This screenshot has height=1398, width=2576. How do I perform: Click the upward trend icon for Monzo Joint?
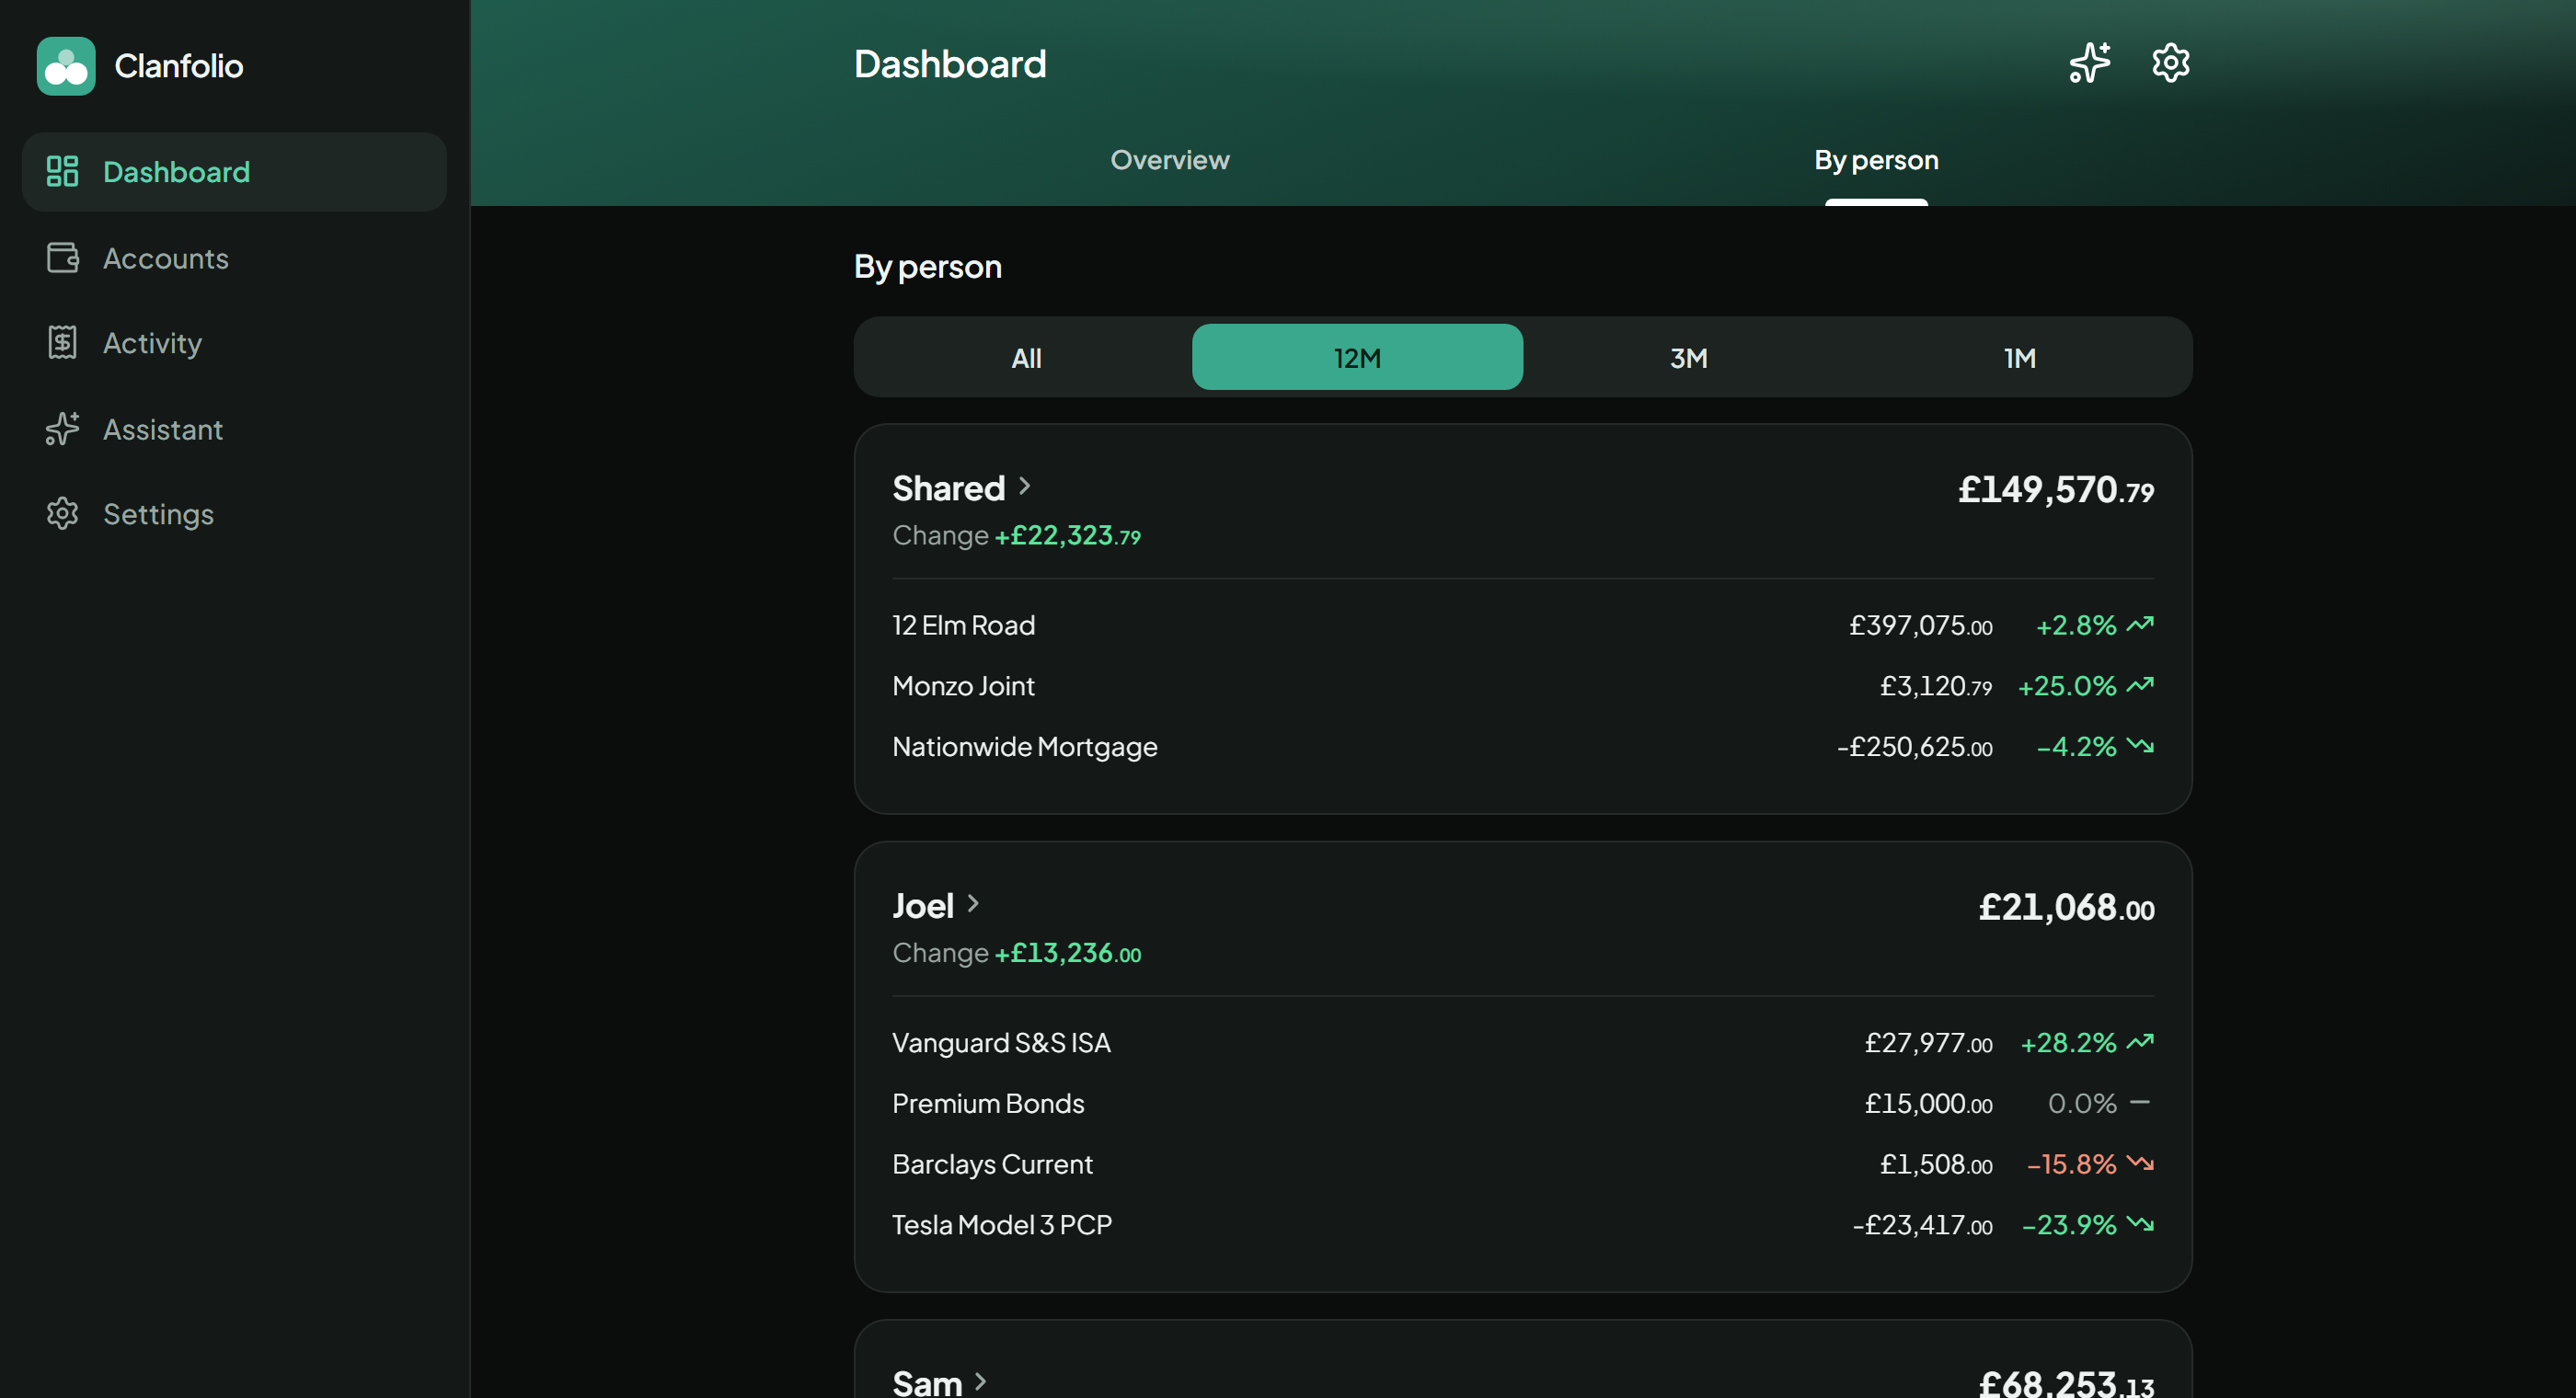pyautogui.click(x=2140, y=686)
